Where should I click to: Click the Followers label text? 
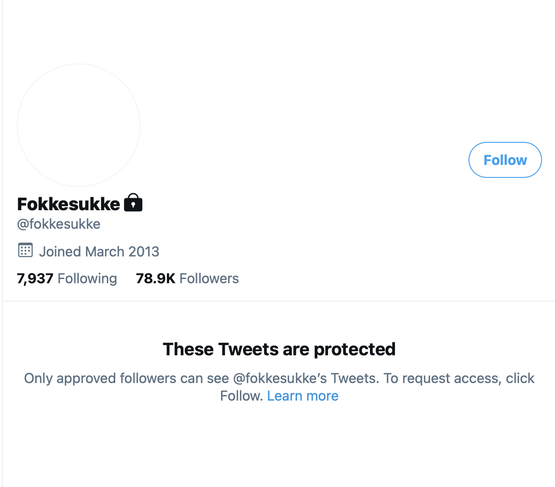coord(209,279)
